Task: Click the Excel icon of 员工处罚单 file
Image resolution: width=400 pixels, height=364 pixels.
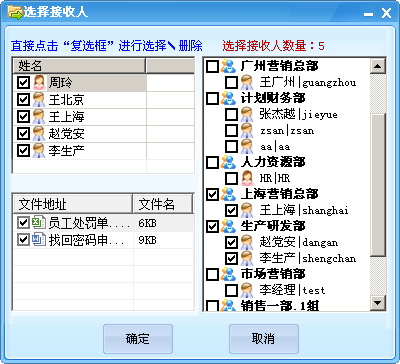Action: click(x=39, y=223)
